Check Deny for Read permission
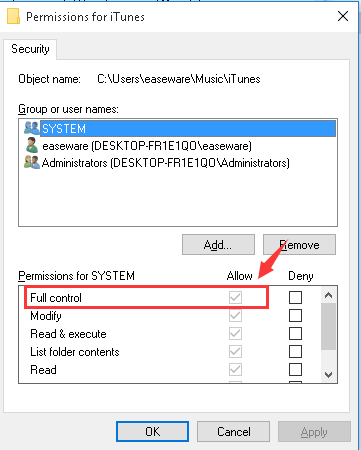The width and height of the screenshot is (361, 450). [x=295, y=369]
